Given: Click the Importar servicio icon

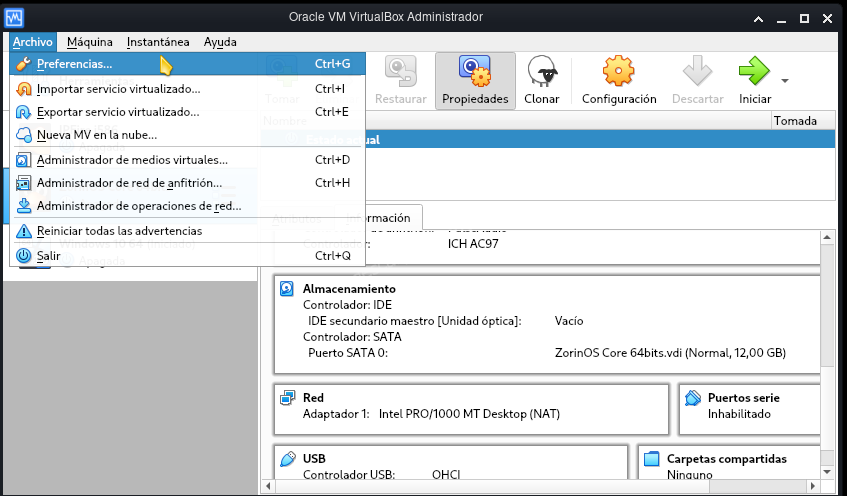Looking at the screenshot, I should [23, 89].
